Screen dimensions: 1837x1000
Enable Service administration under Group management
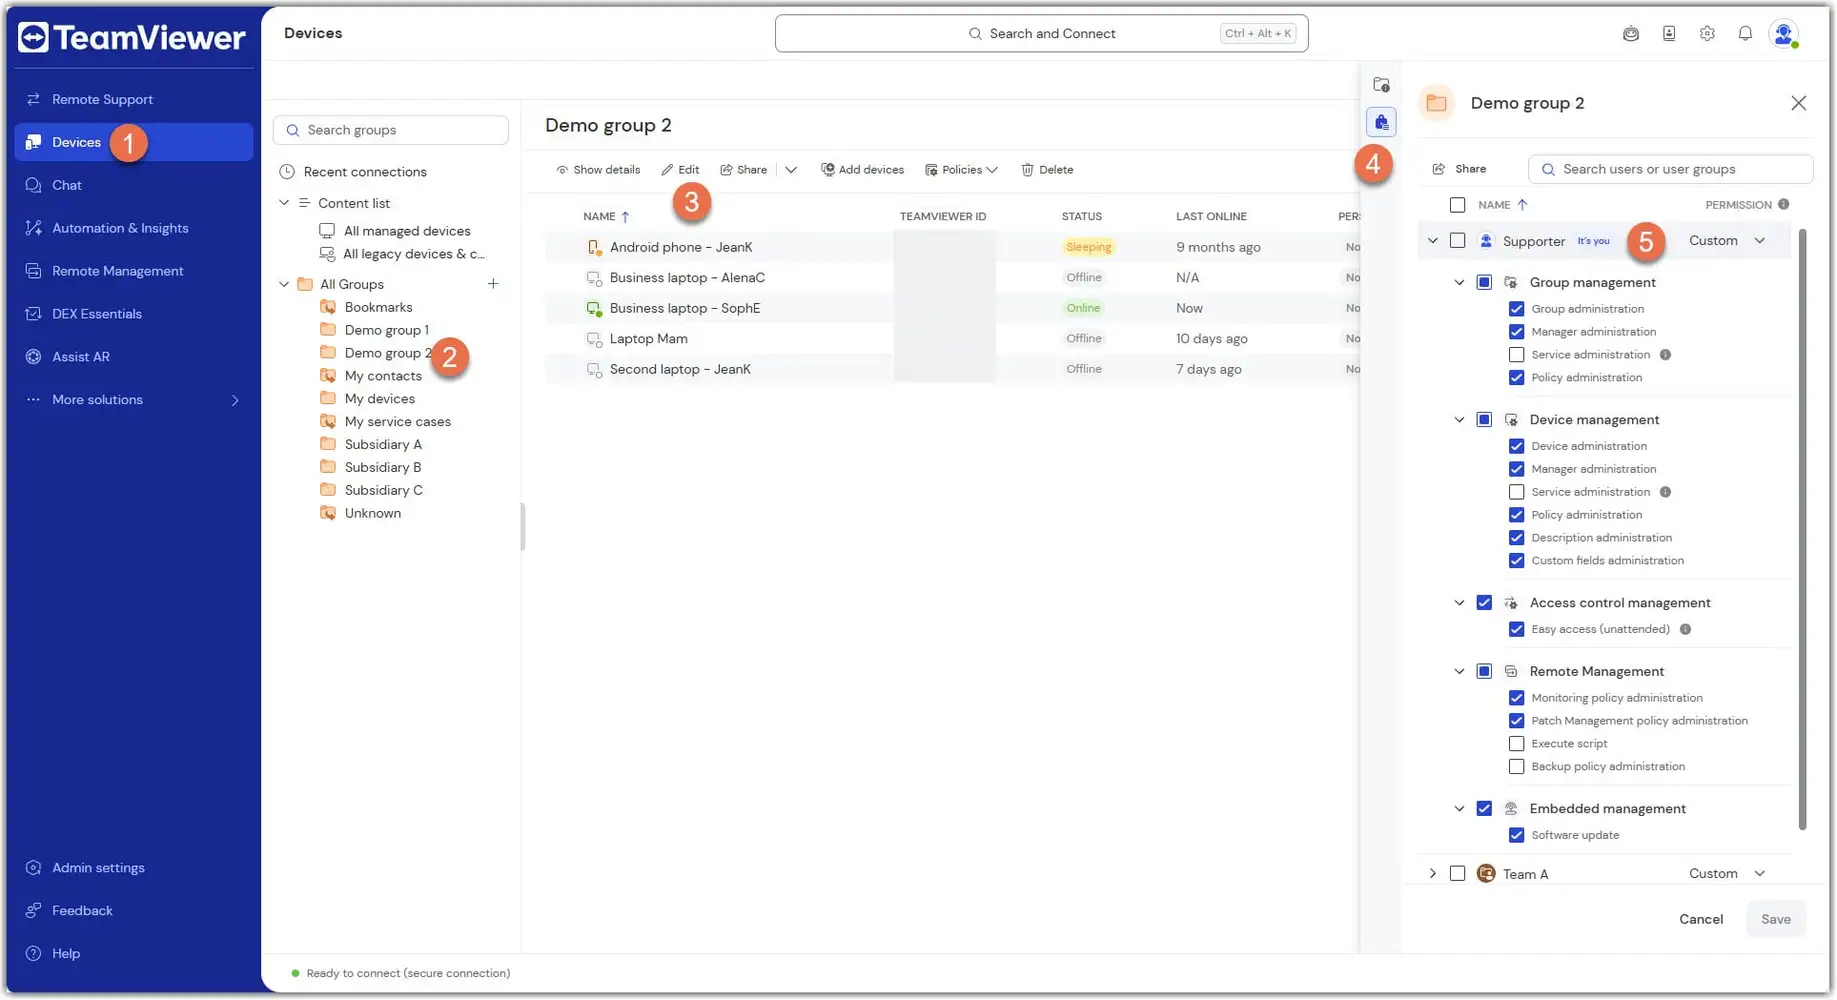pyautogui.click(x=1516, y=355)
